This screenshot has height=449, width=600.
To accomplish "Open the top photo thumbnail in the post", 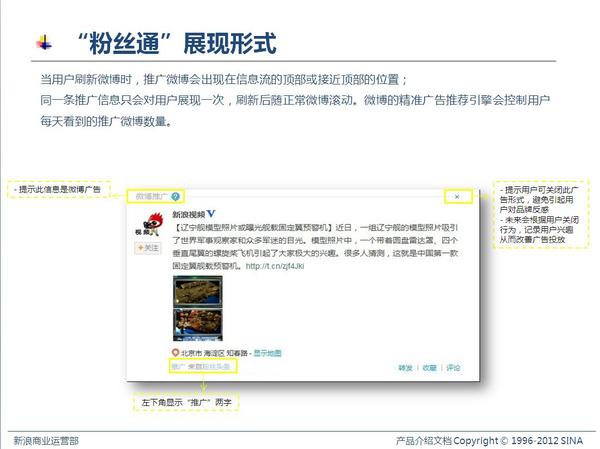I will pos(197,291).
